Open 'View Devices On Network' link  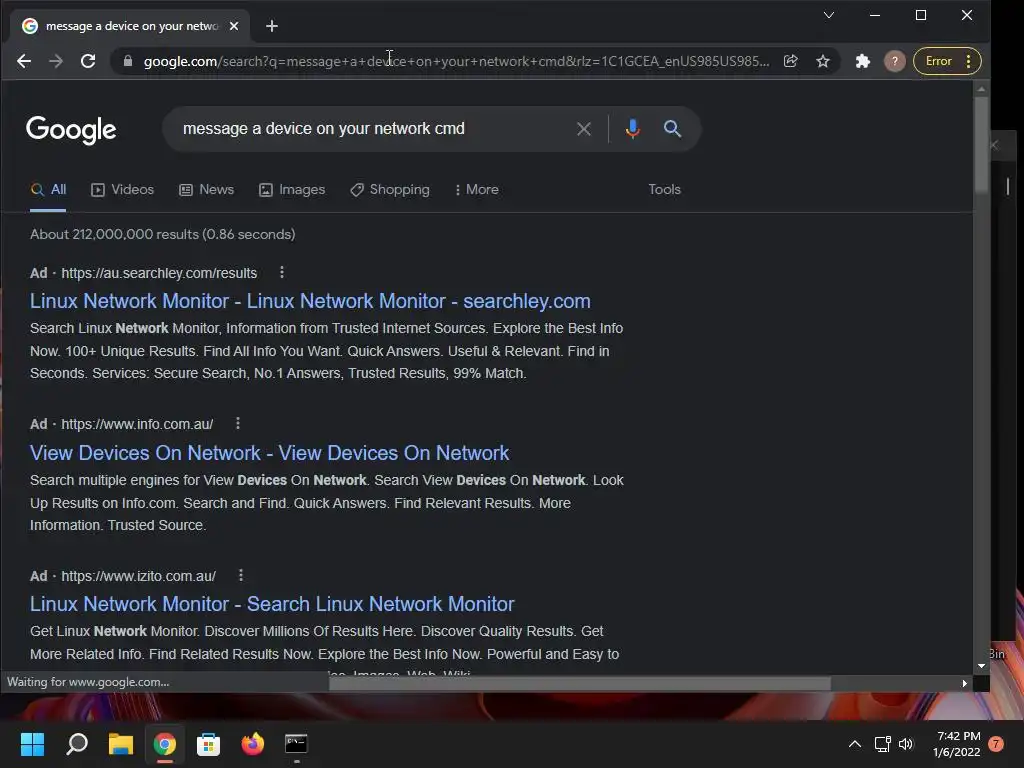pos(270,453)
